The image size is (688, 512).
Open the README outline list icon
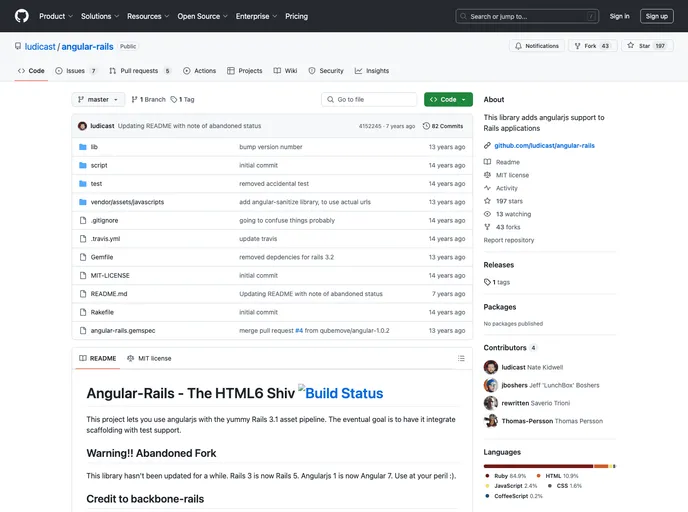click(x=461, y=358)
